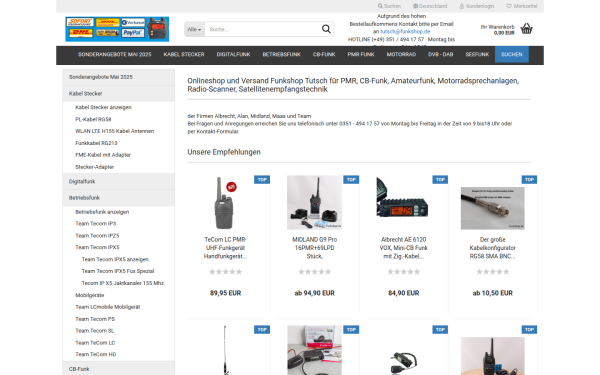Expand the Alle category dropdown in search
The image size is (600, 375).
pos(194,29)
